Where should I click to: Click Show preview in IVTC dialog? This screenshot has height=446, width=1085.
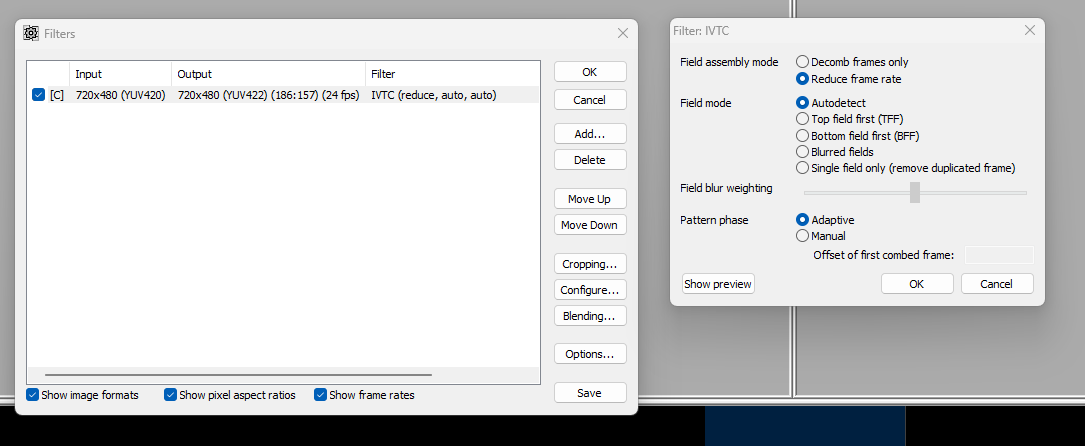tap(718, 284)
